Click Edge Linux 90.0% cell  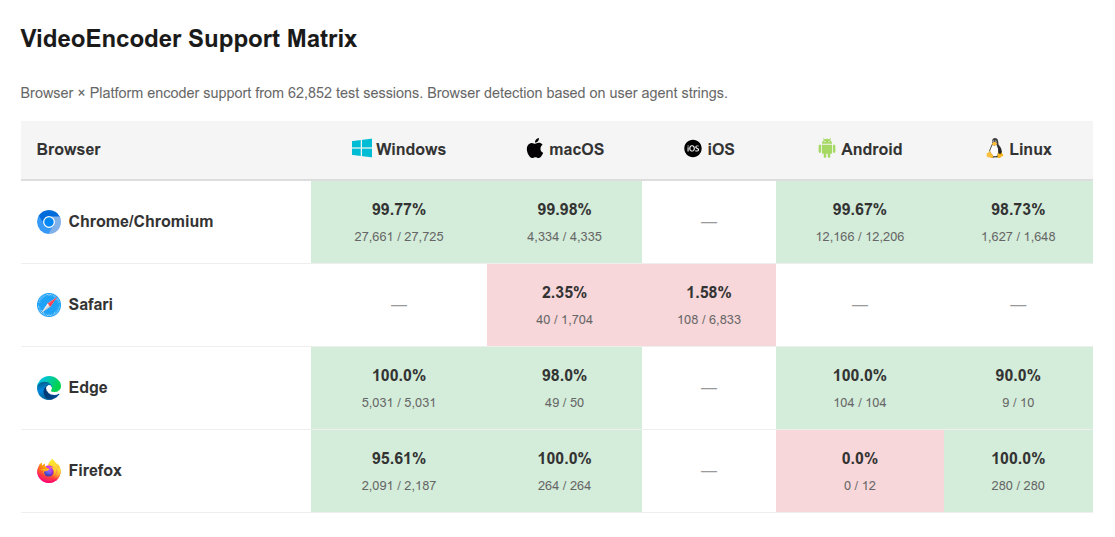click(1017, 388)
